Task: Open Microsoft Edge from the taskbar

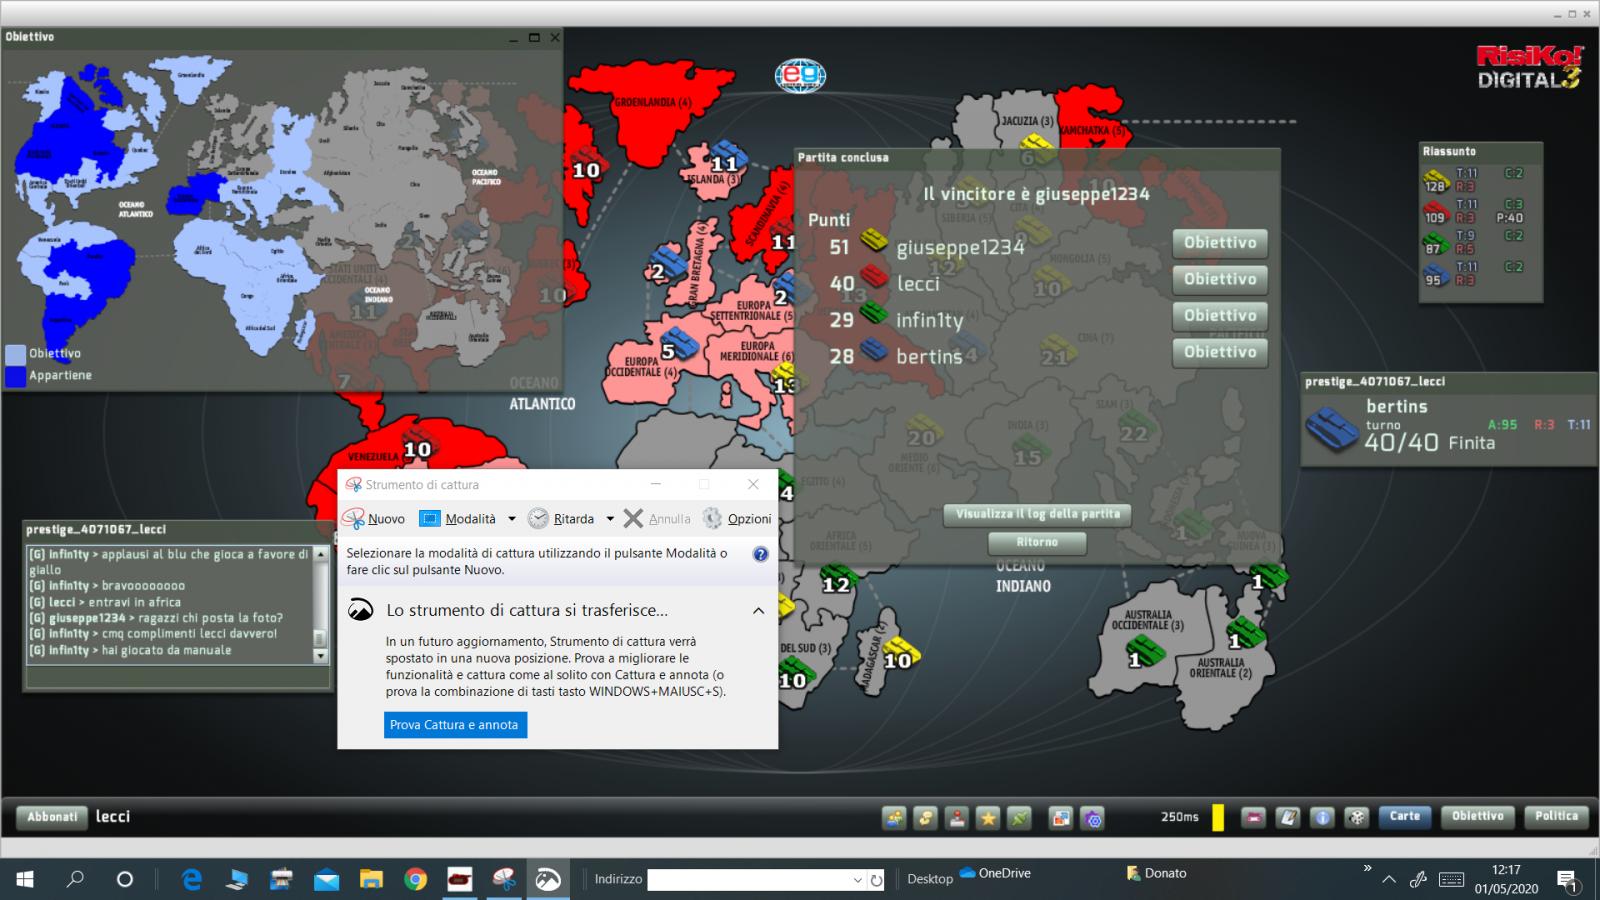Action: [191, 879]
